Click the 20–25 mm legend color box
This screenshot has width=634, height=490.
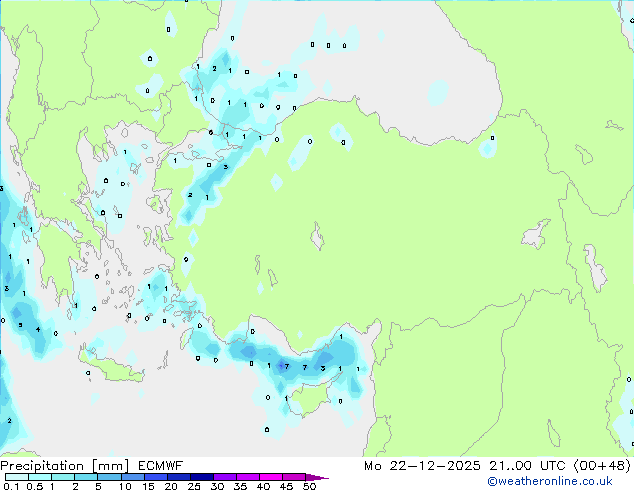[x=178, y=477]
